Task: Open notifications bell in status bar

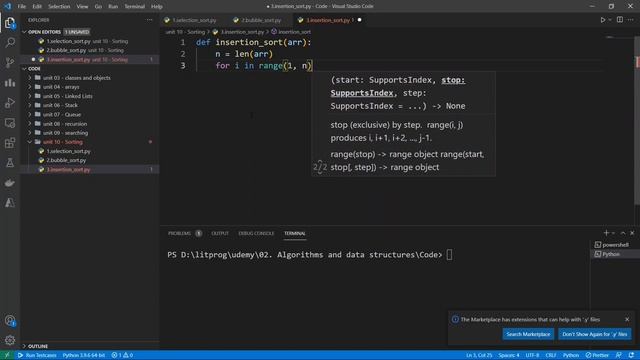Action: [x=631, y=355]
